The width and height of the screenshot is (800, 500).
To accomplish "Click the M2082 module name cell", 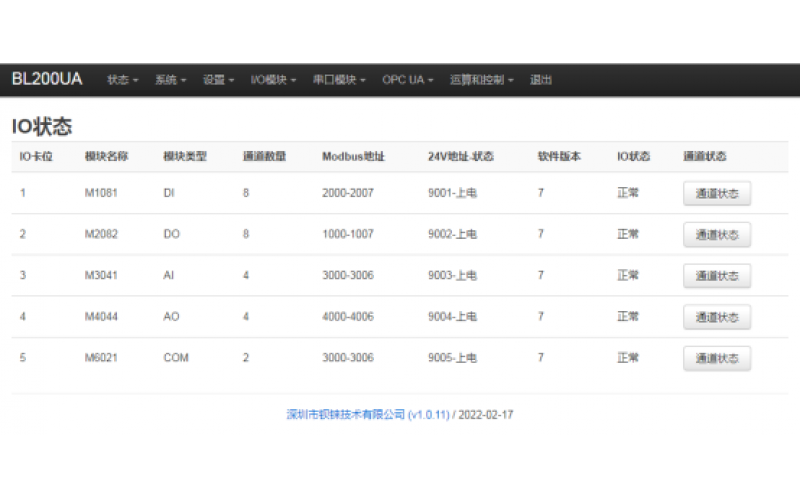I will (x=101, y=234).
